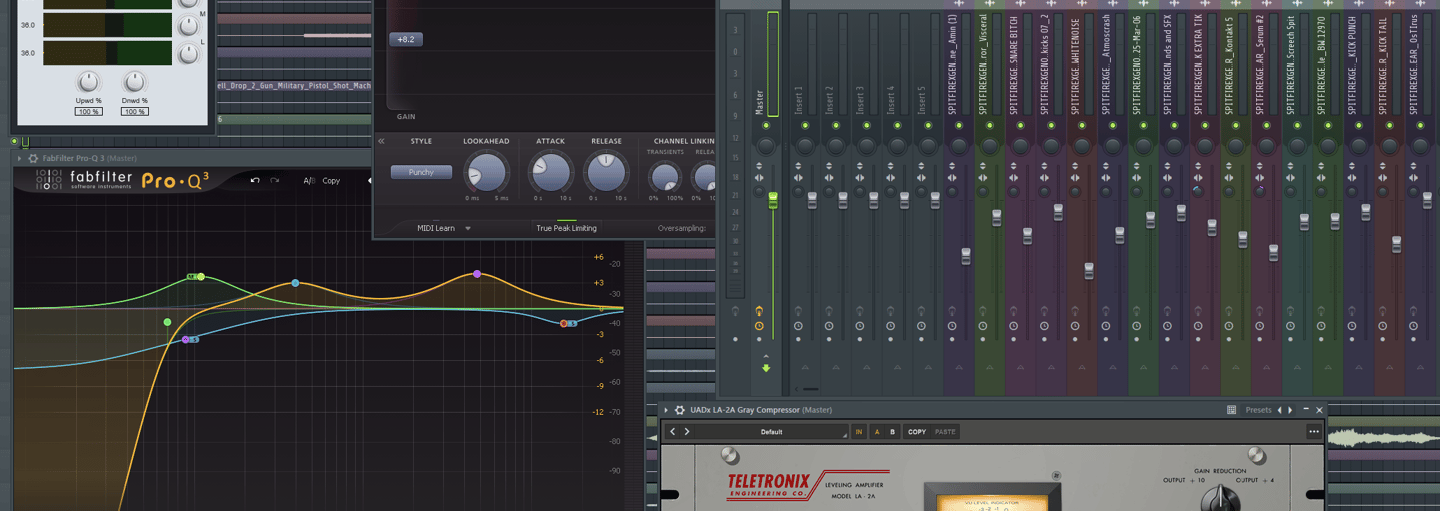Adjust the Master track volume fader
The image size is (1440, 511).
773,201
